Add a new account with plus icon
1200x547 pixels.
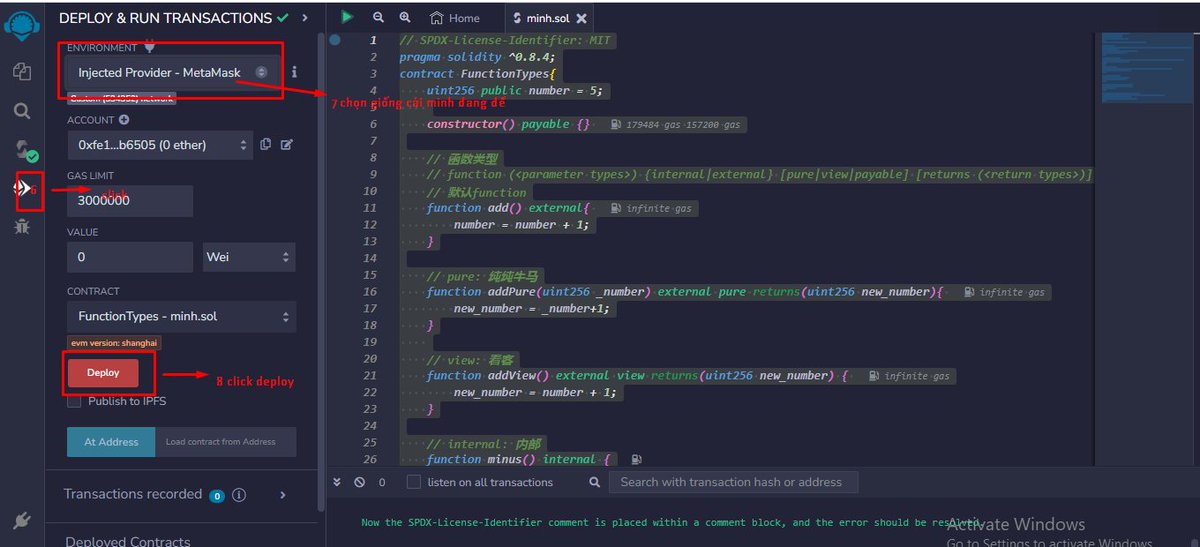coord(124,120)
